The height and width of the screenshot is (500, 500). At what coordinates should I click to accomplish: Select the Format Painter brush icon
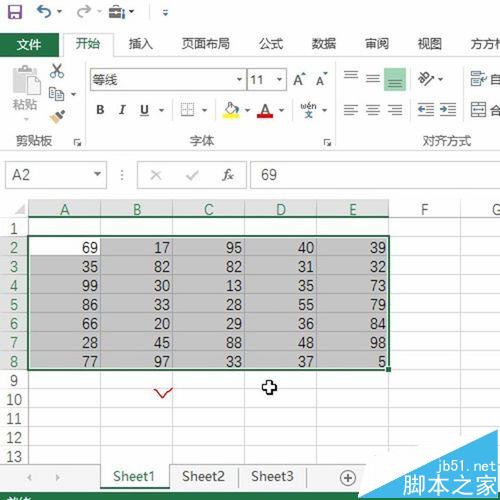click(x=57, y=117)
